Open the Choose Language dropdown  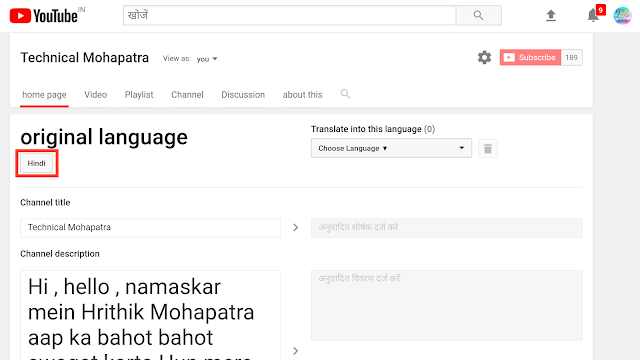point(391,148)
